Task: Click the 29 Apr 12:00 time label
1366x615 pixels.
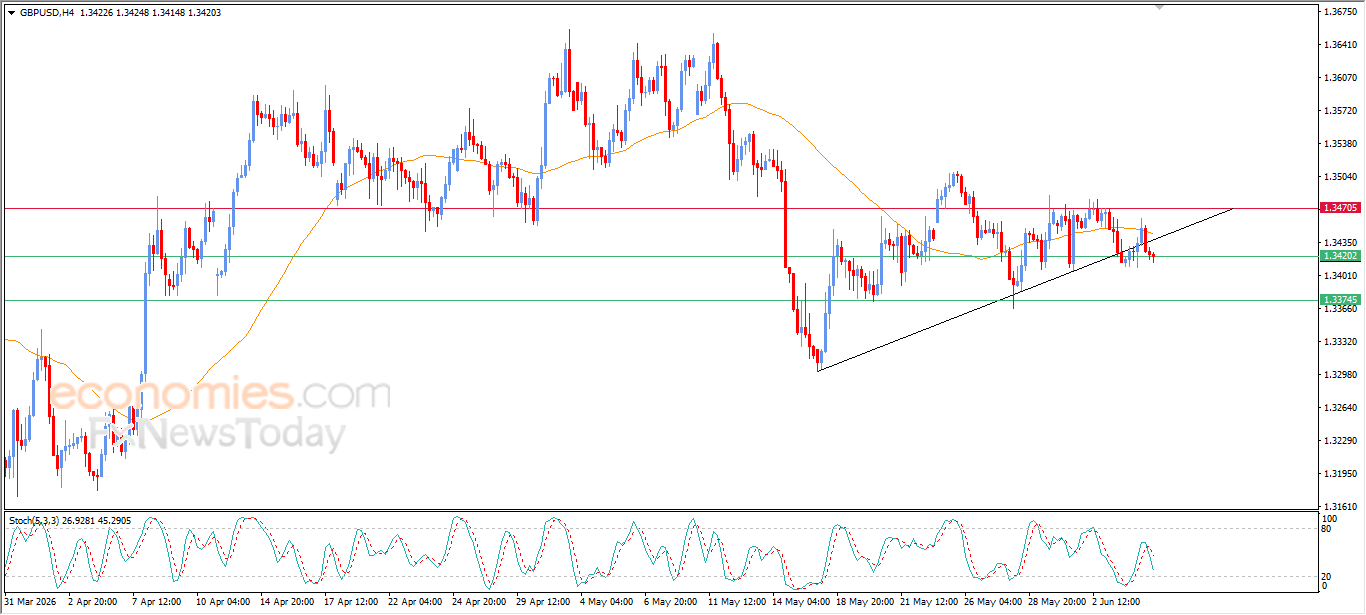Action: (543, 603)
